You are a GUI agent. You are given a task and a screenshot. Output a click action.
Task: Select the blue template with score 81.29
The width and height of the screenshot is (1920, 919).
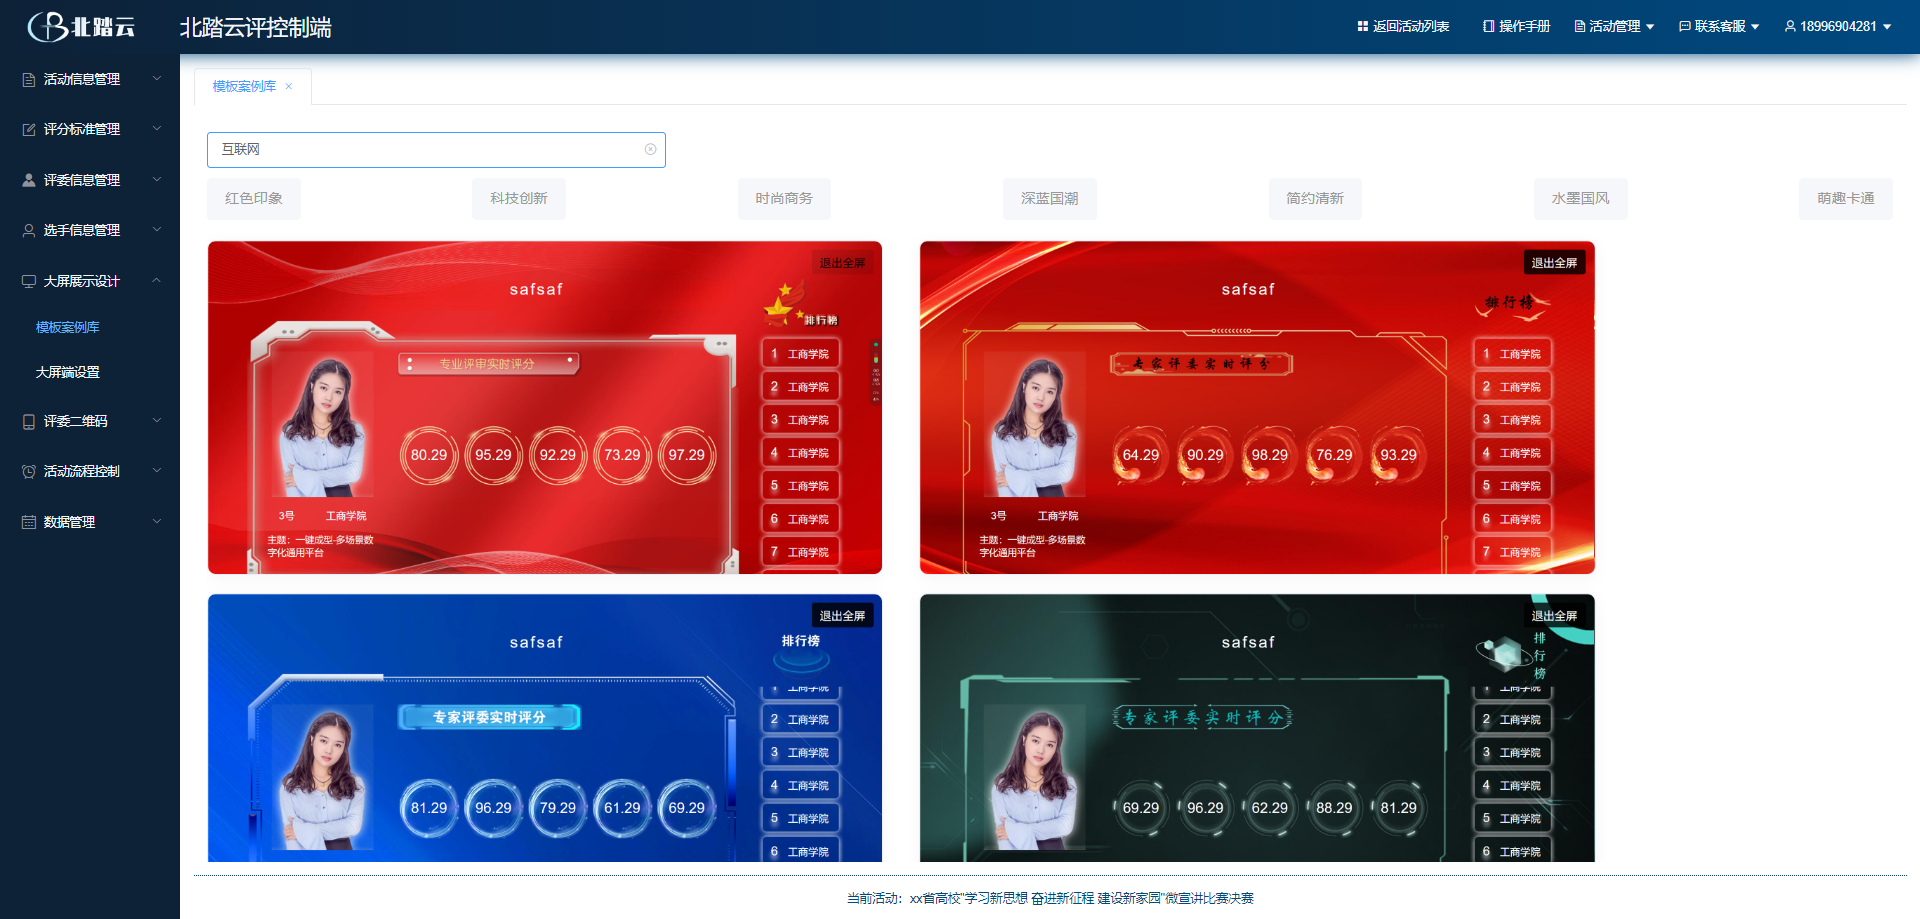pyautogui.click(x=545, y=728)
